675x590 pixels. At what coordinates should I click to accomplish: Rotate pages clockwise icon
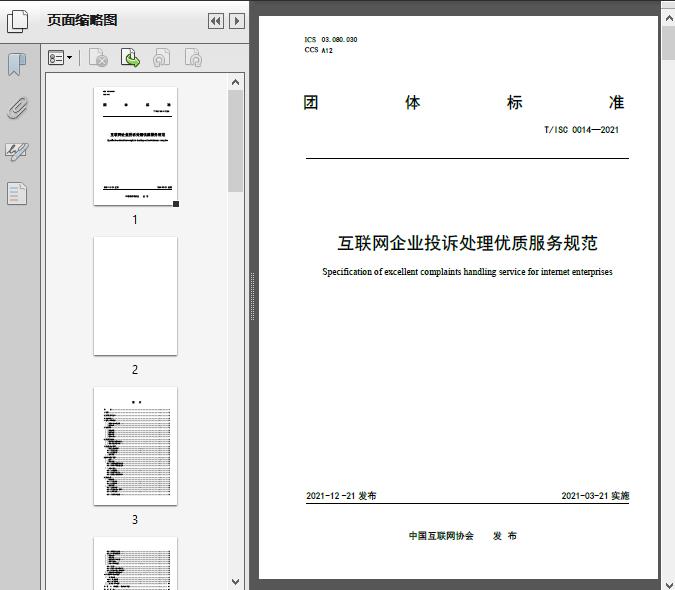[x=193, y=59]
